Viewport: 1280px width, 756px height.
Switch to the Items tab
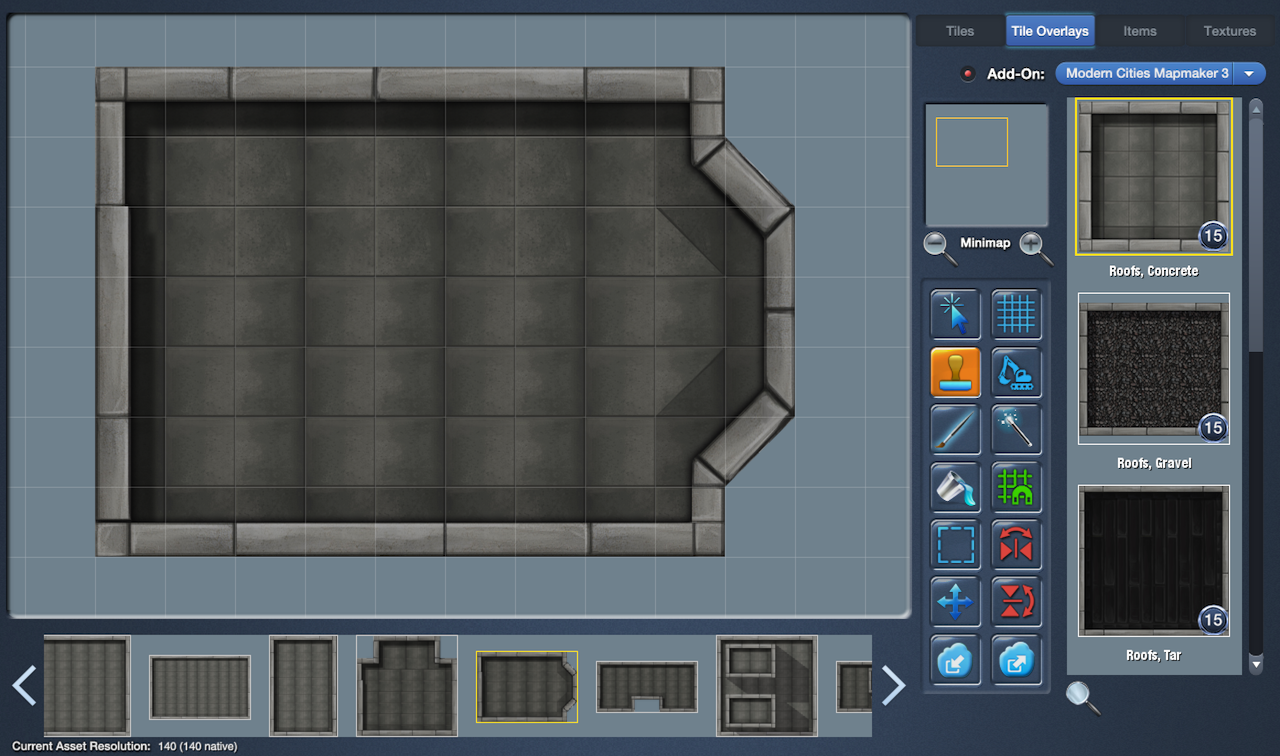(x=1140, y=31)
